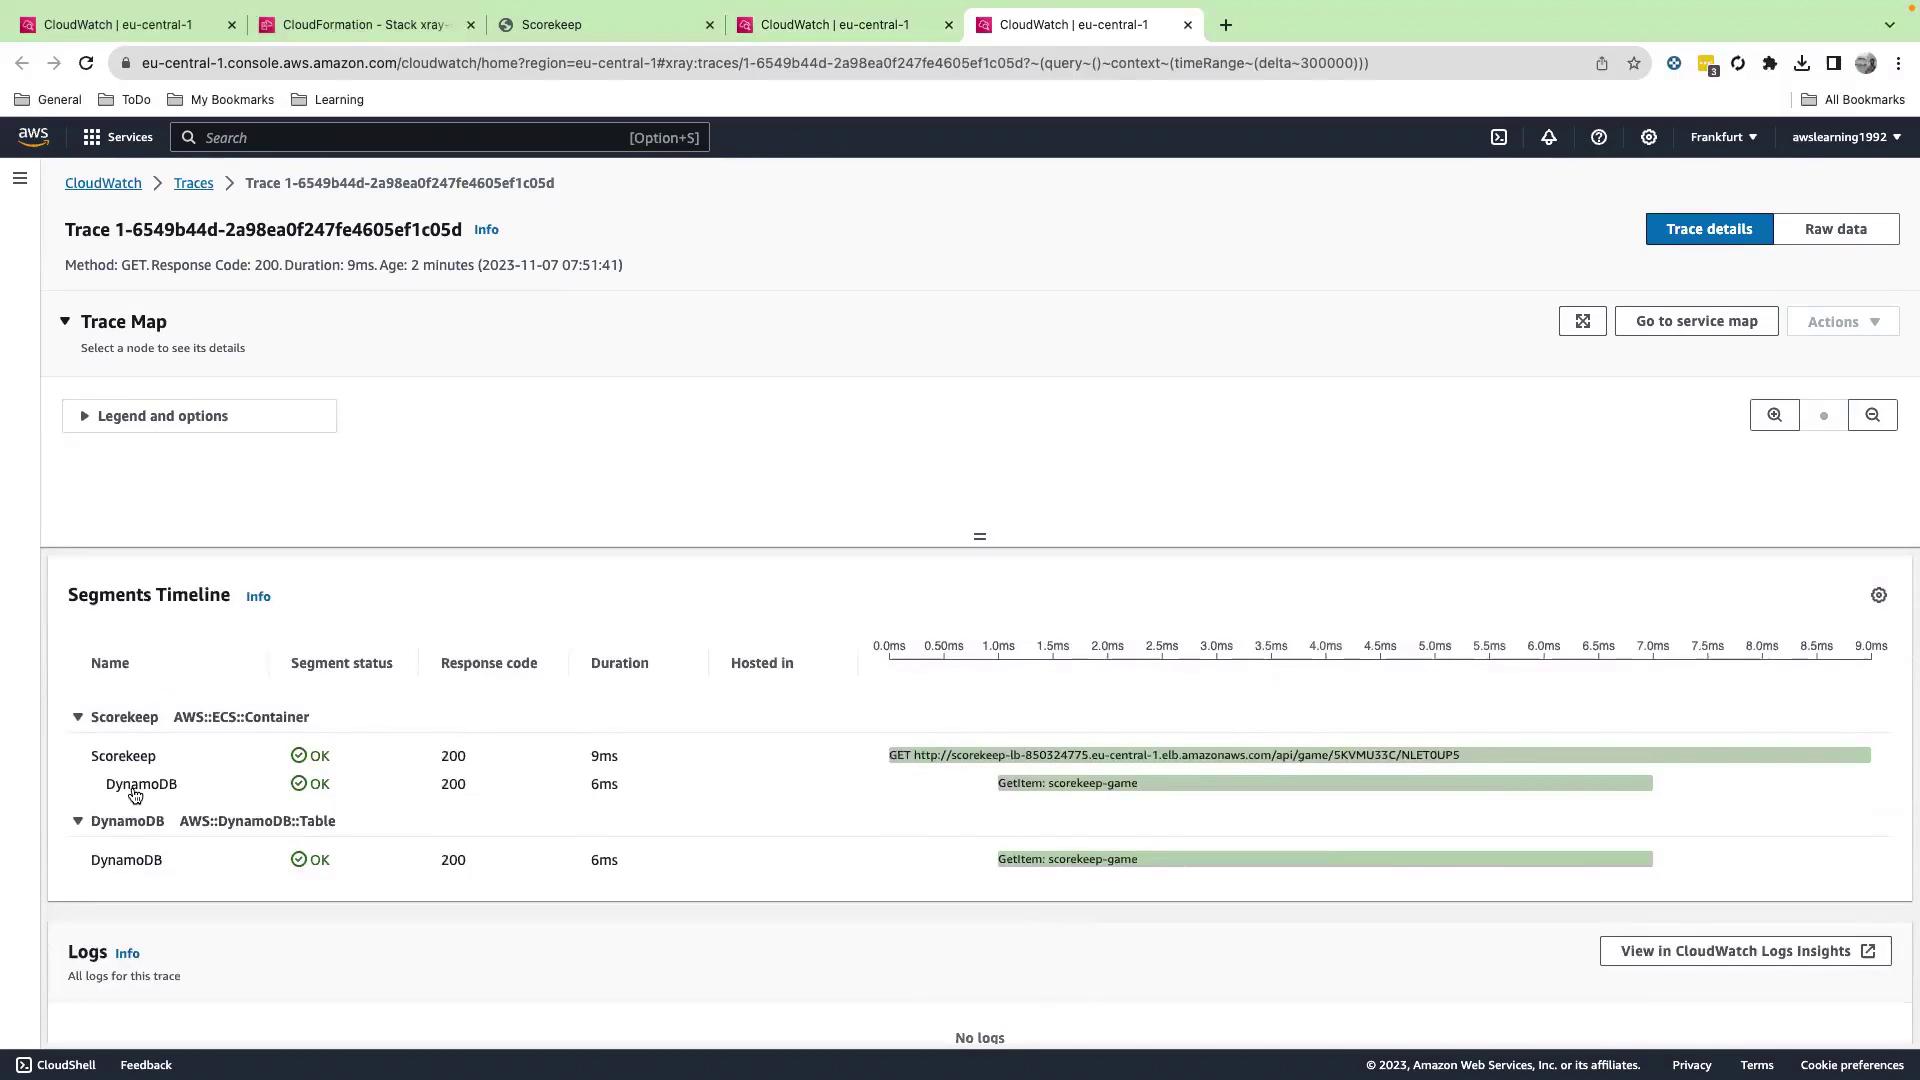Open the Services menu
The height and width of the screenshot is (1080, 1920).
tap(118, 138)
